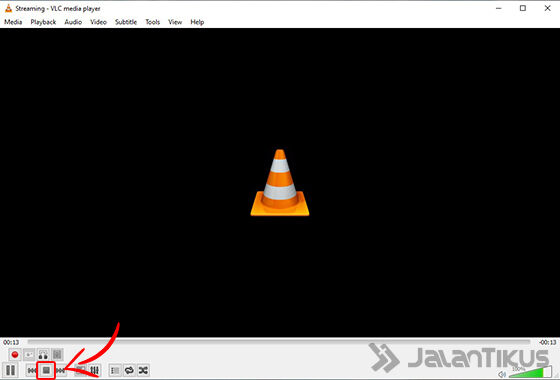The width and height of the screenshot is (560, 380).
Task: Click the playback seek bar
Action: coord(279,342)
